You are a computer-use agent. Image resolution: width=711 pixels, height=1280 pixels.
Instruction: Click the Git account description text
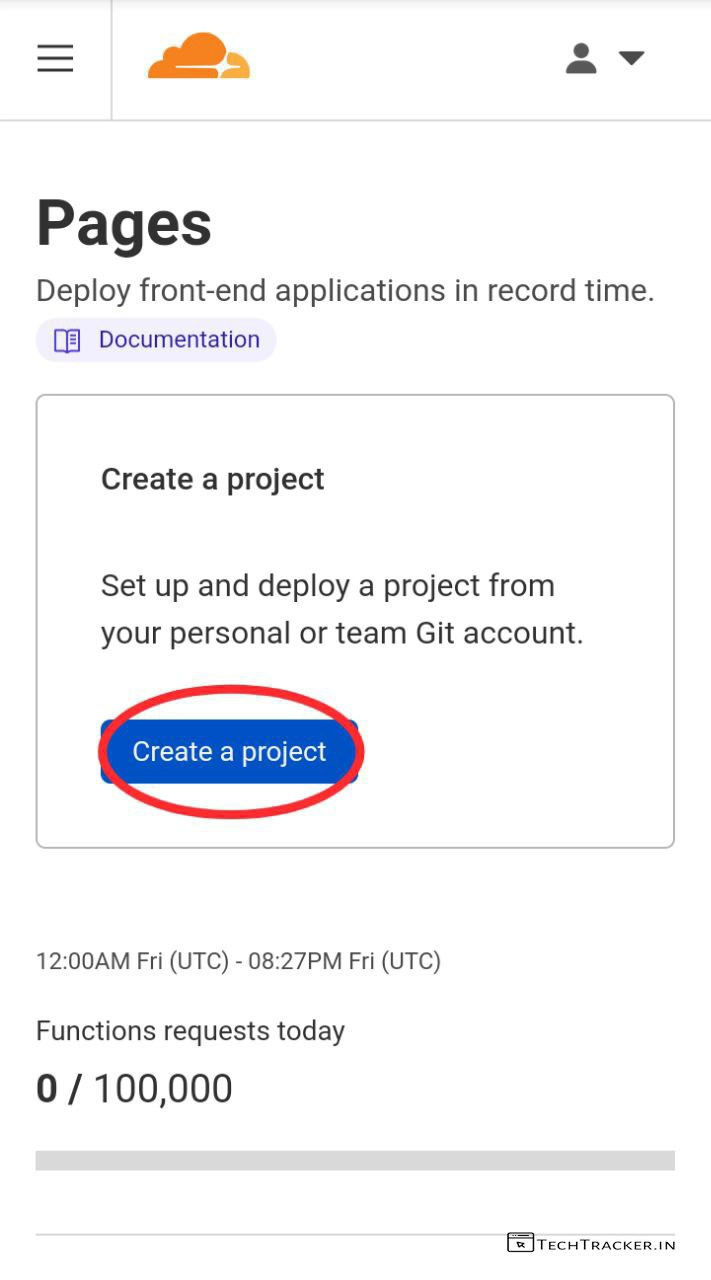coord(341,609)
